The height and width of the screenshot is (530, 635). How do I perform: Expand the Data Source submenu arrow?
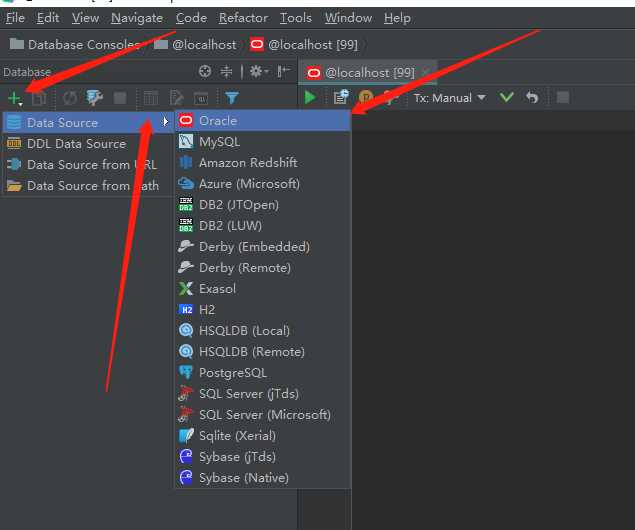pyautogui.click(x=165, y=122)
